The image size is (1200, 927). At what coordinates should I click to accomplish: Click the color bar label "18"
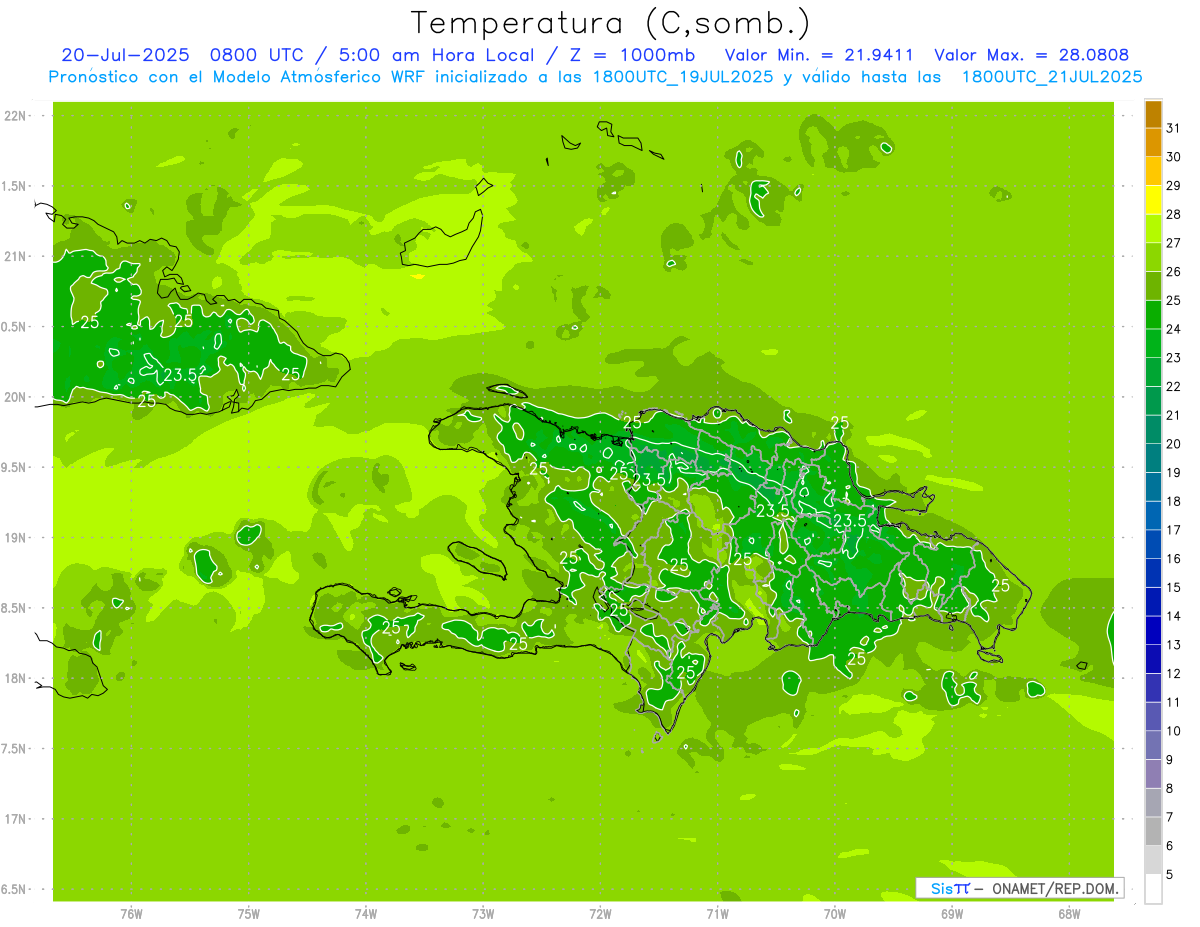1174,501
